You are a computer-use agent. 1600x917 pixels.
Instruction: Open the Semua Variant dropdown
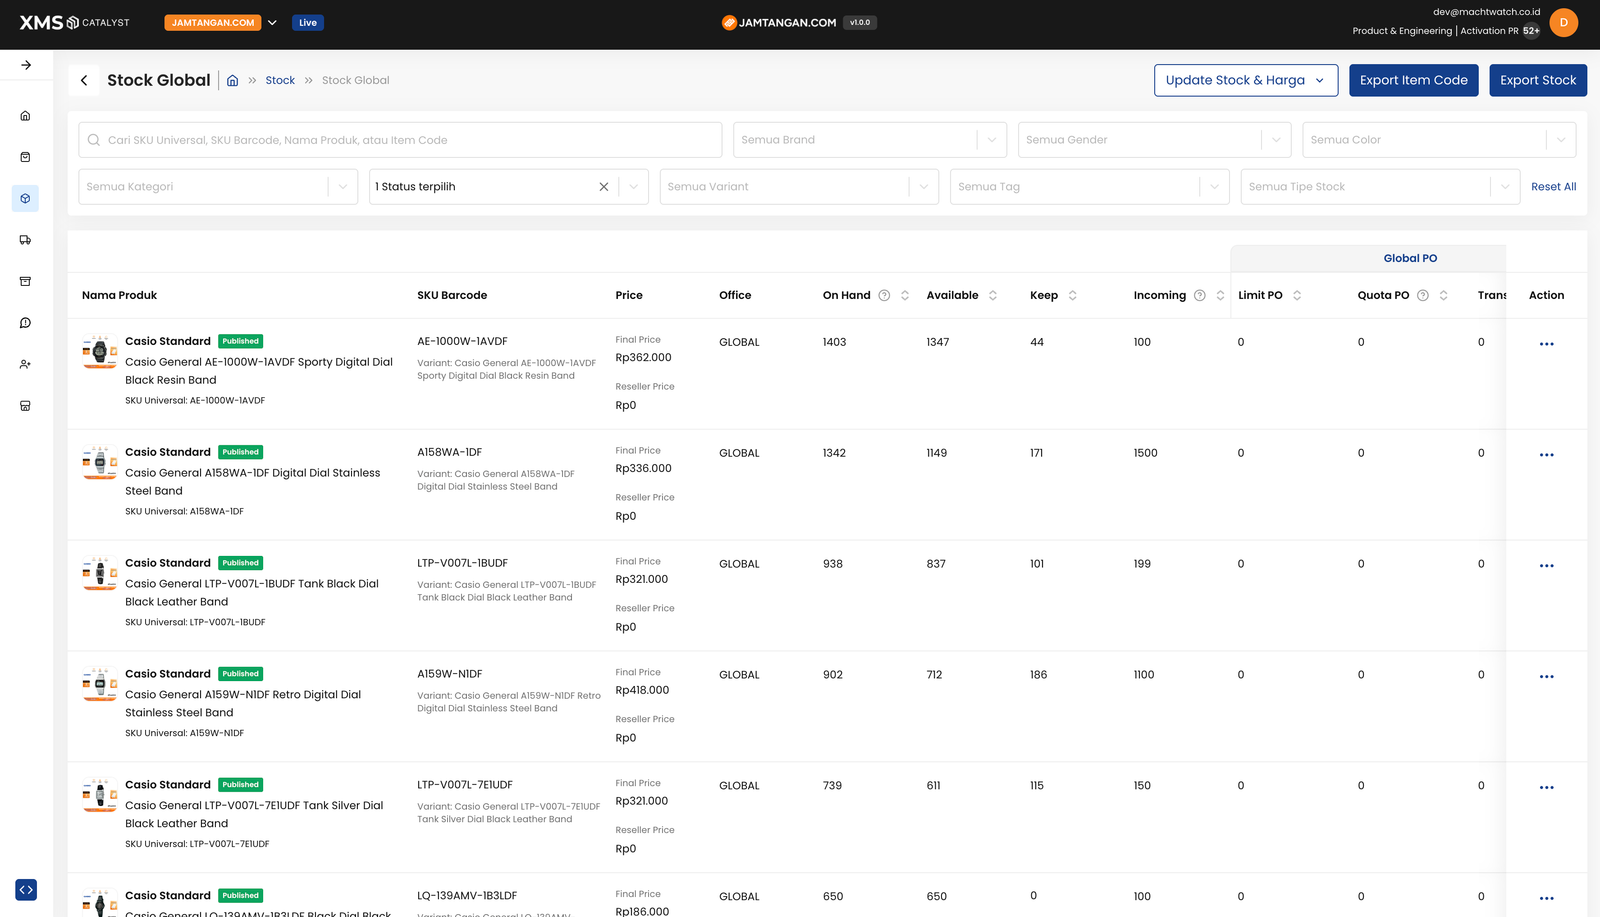click(x=799, y=187)
